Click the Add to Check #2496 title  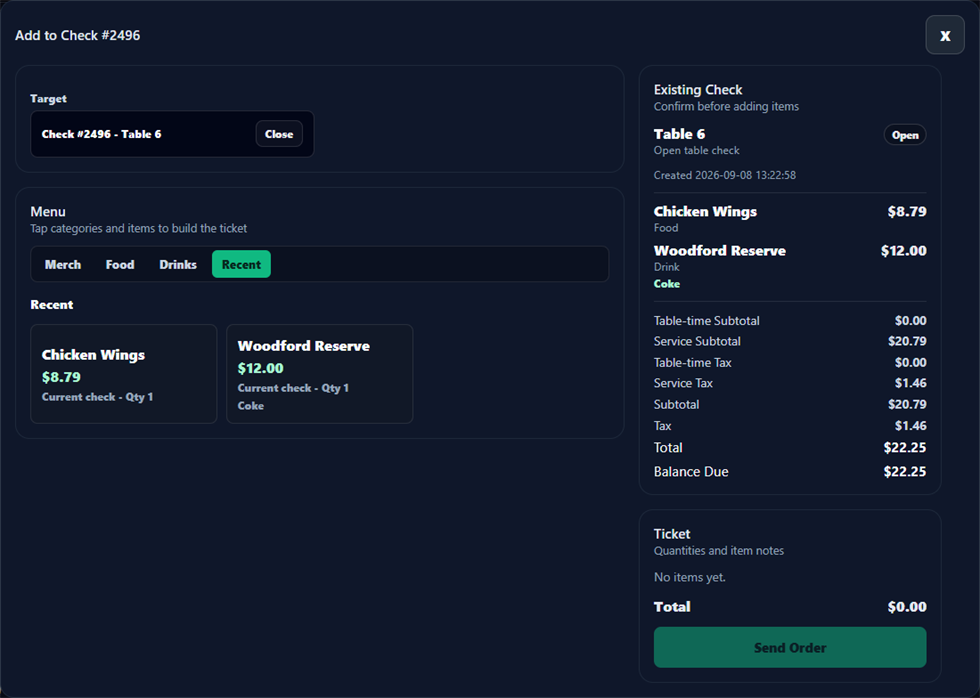78,35
